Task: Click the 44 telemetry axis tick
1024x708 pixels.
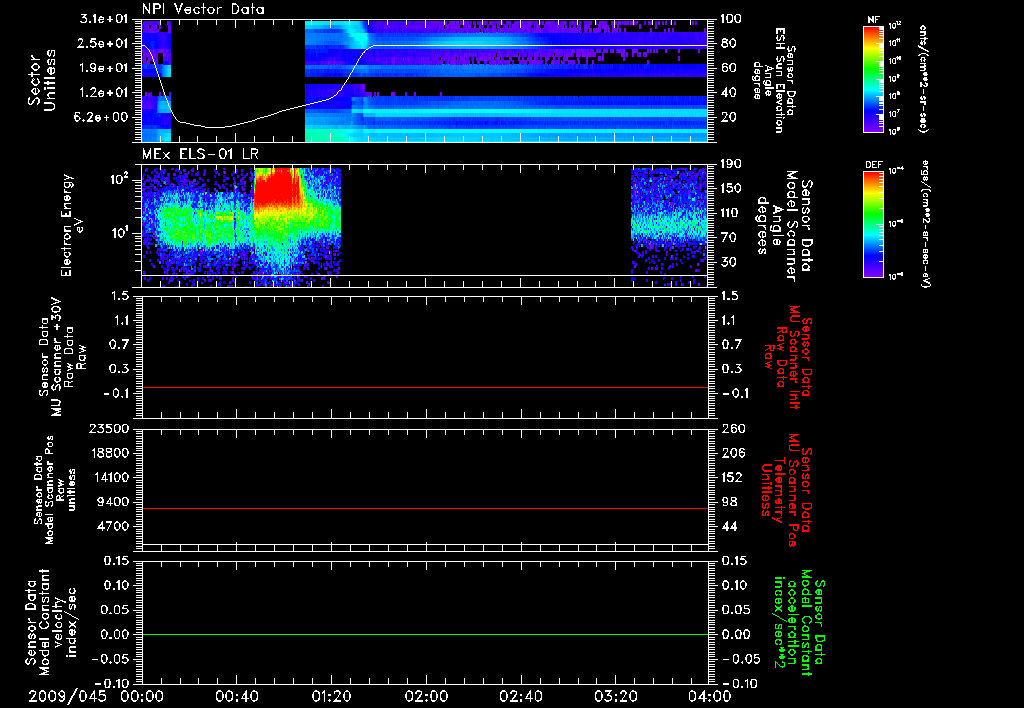Action: coord(727,526)
